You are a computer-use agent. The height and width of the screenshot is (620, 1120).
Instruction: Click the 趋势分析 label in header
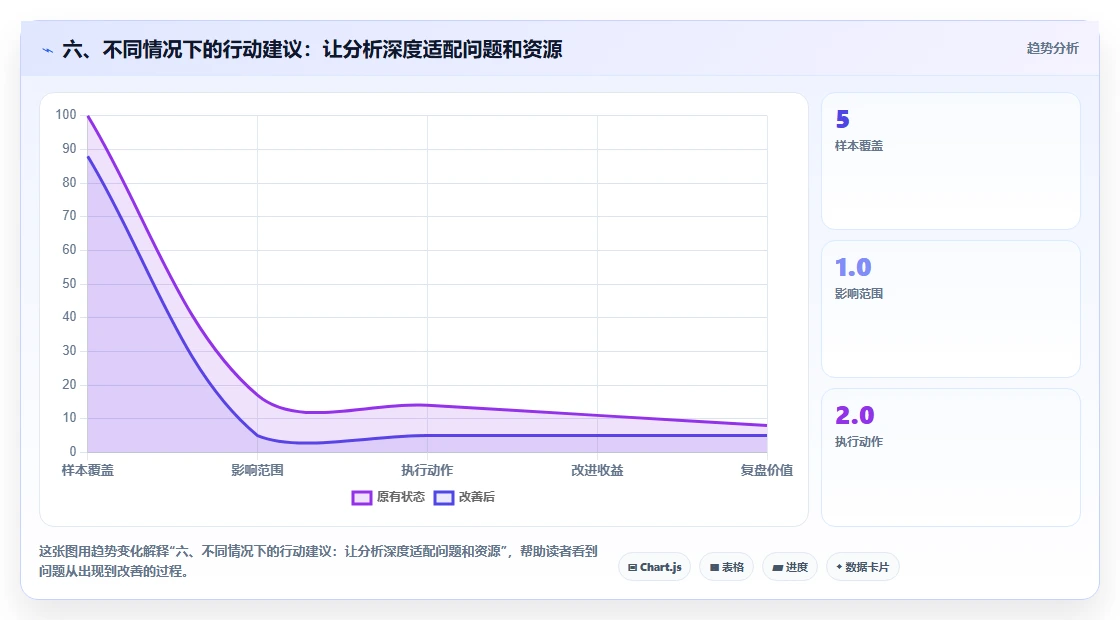coord(1052,49)
